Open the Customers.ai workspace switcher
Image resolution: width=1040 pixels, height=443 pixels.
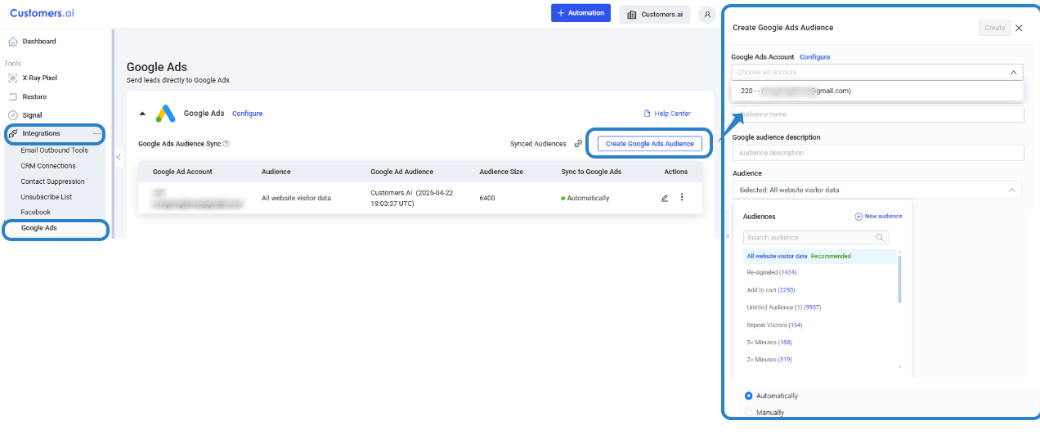(655, 15)
